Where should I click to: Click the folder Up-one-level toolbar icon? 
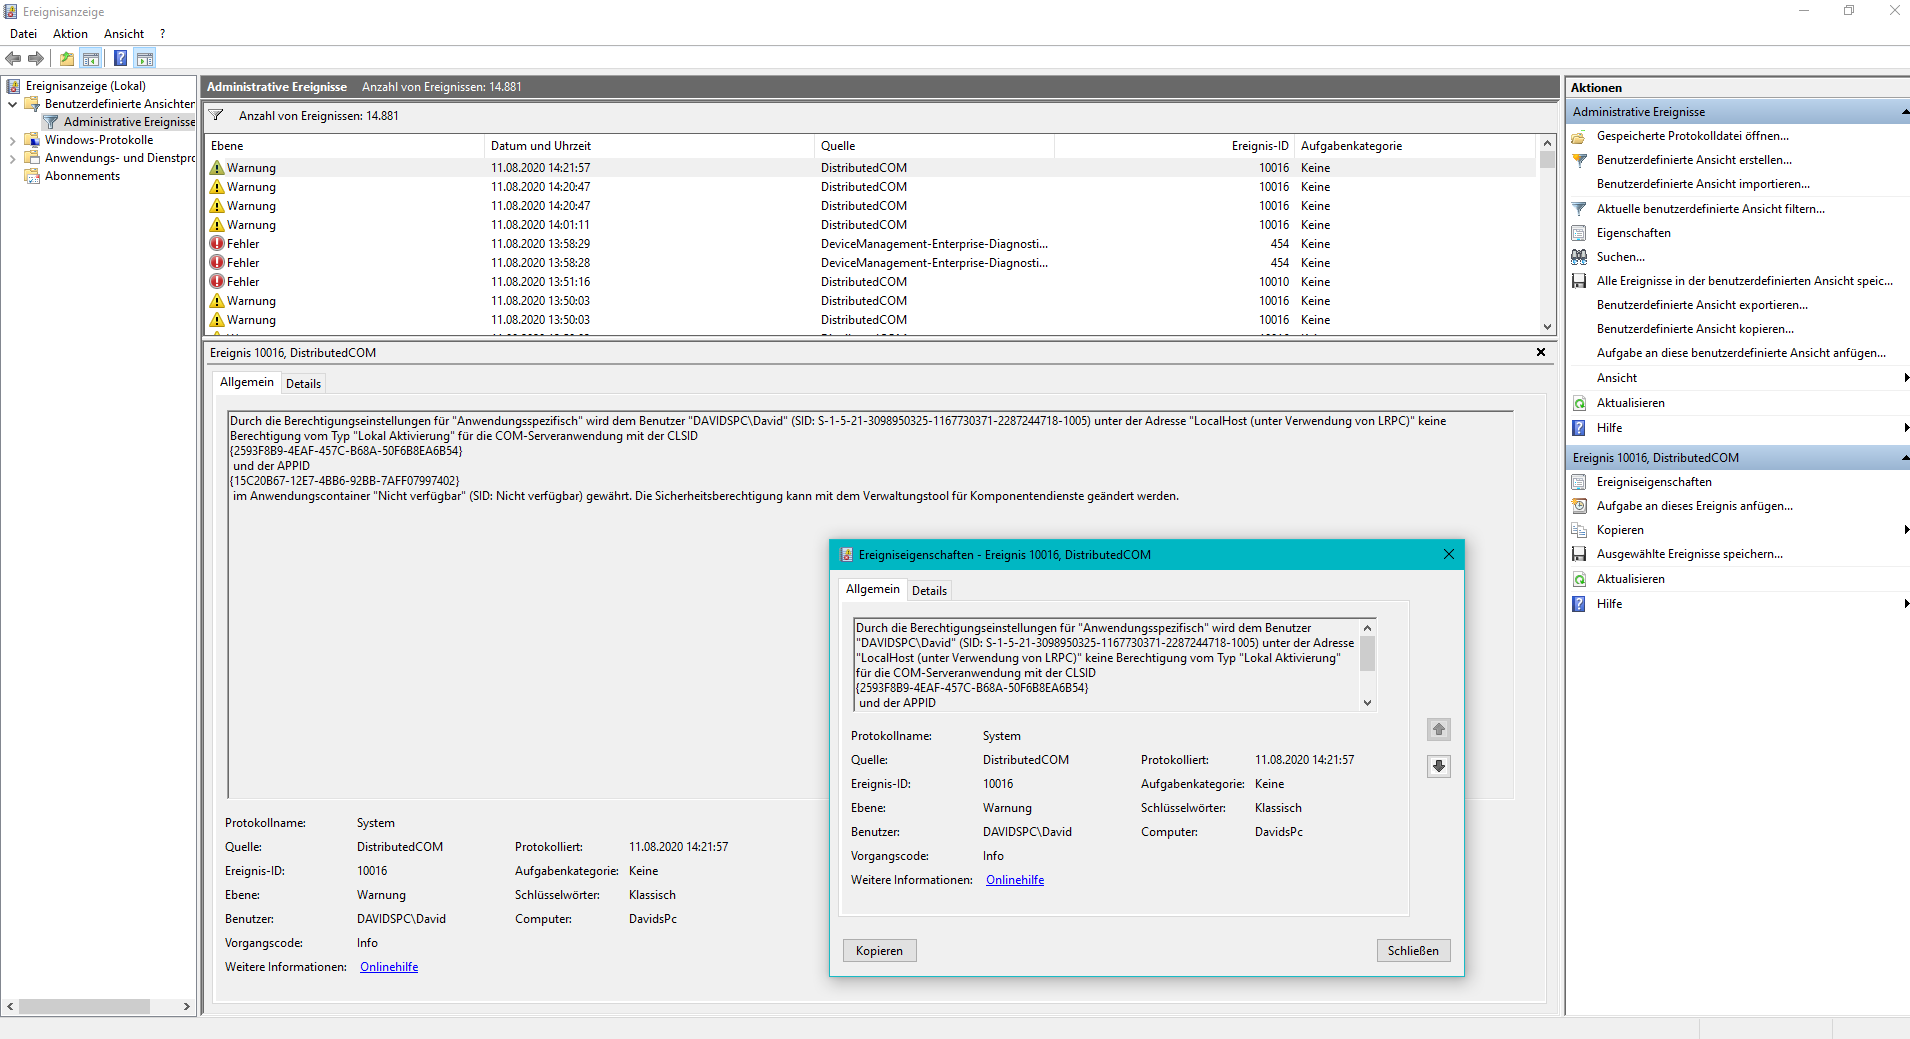pyautogui.click(x=66, y=59)
